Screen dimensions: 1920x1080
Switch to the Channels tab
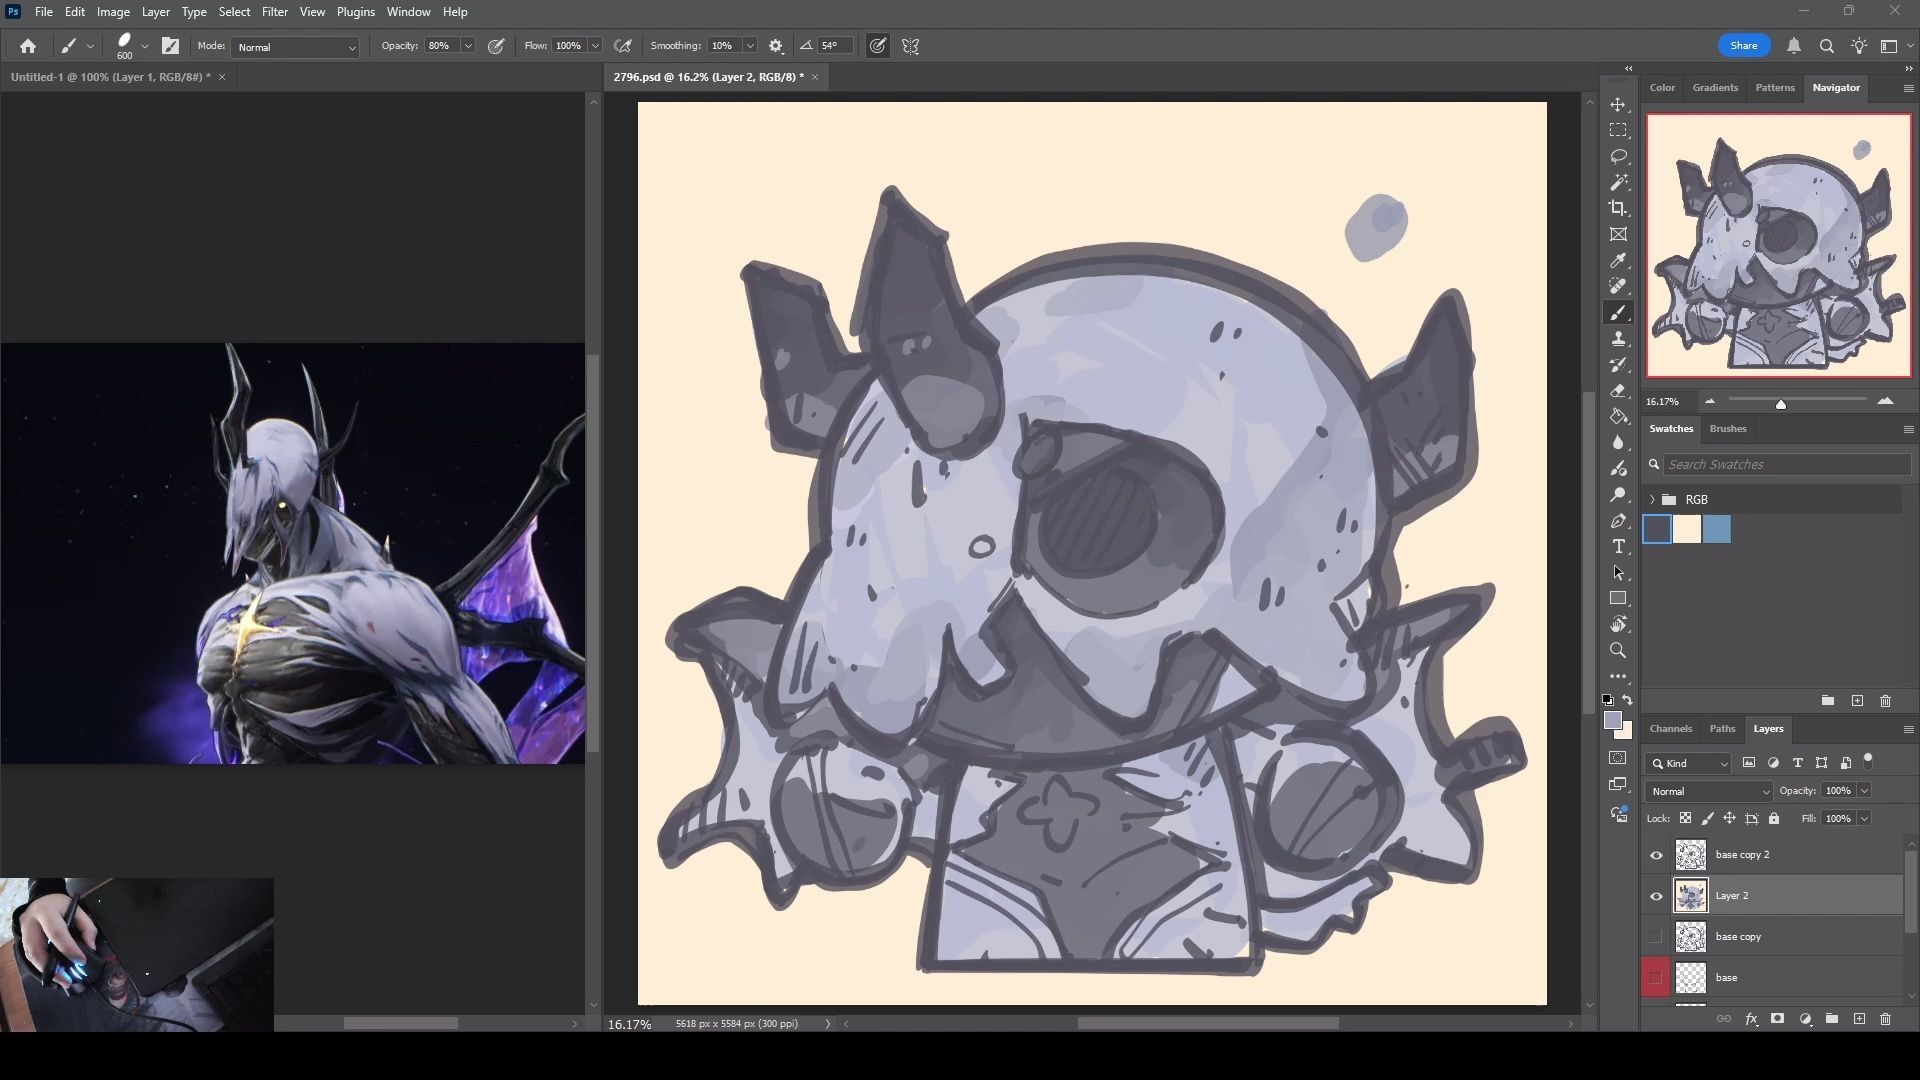(x=1670, y=729)
